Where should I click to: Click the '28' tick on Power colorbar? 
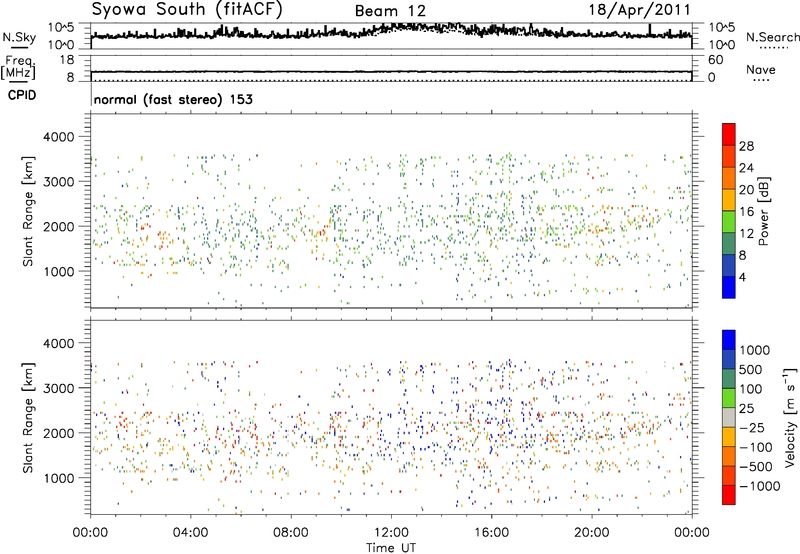click(x=746, y=146)
